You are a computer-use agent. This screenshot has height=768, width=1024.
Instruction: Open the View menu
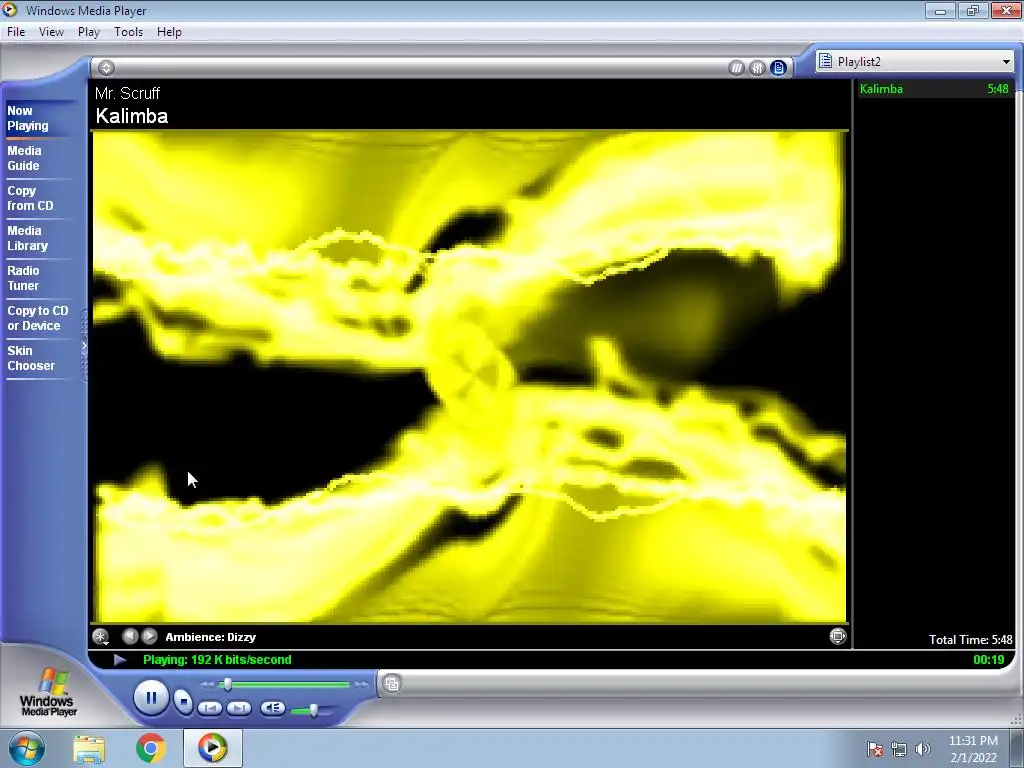pyautogui.click(x=51, y=32)
